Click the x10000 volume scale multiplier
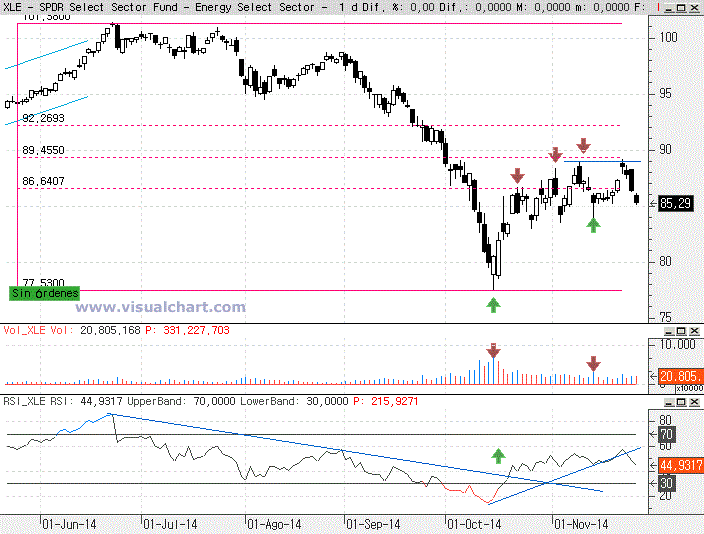 (x=689, y=388)
